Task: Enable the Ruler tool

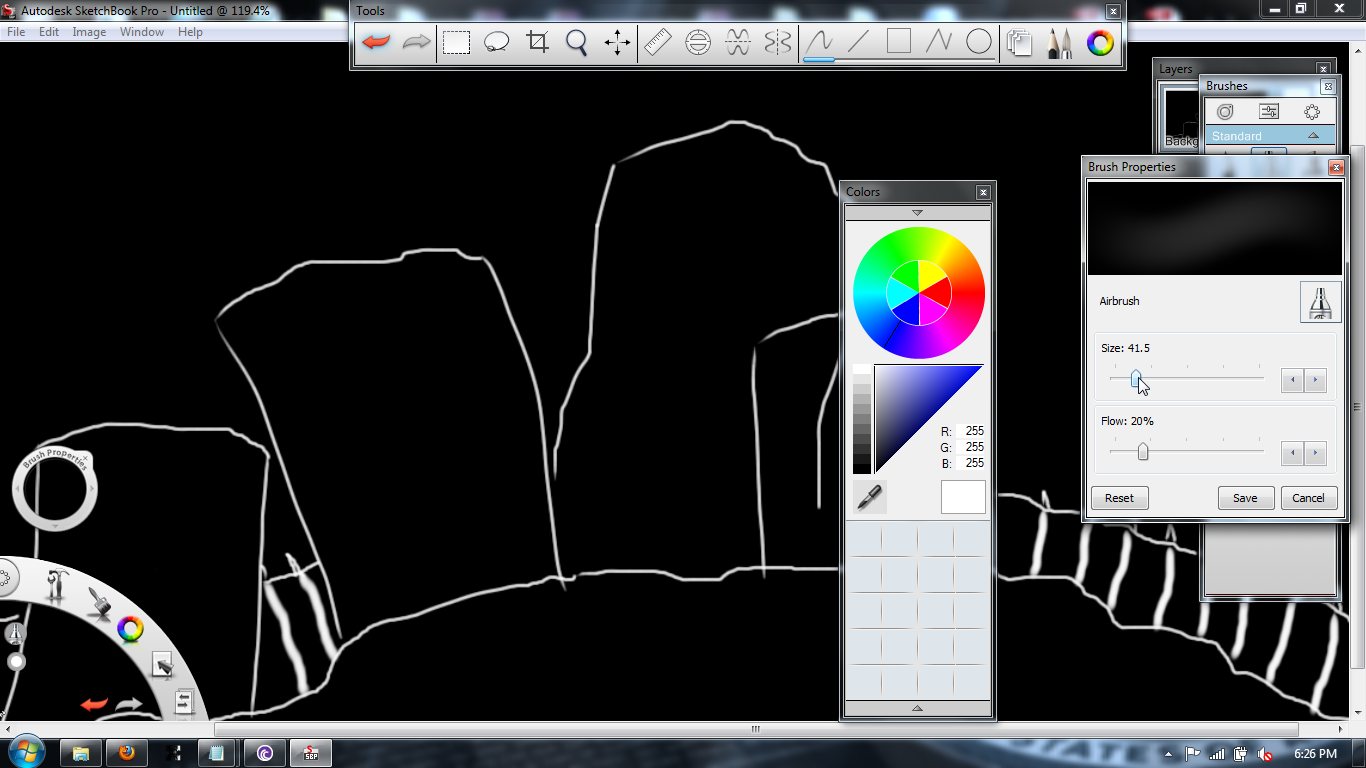Action: (658, 42)
